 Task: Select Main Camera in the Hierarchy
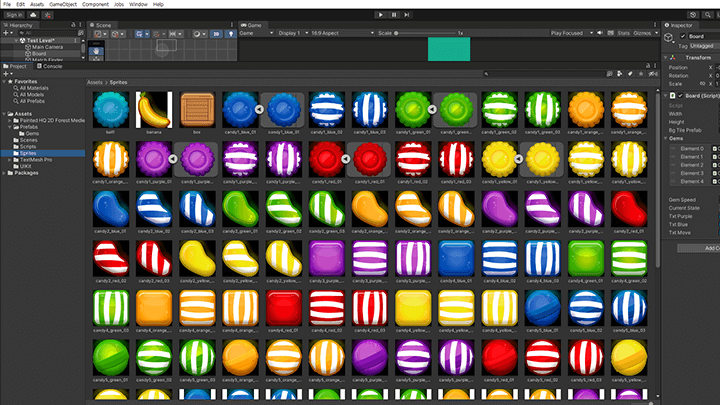click(47, 47)
